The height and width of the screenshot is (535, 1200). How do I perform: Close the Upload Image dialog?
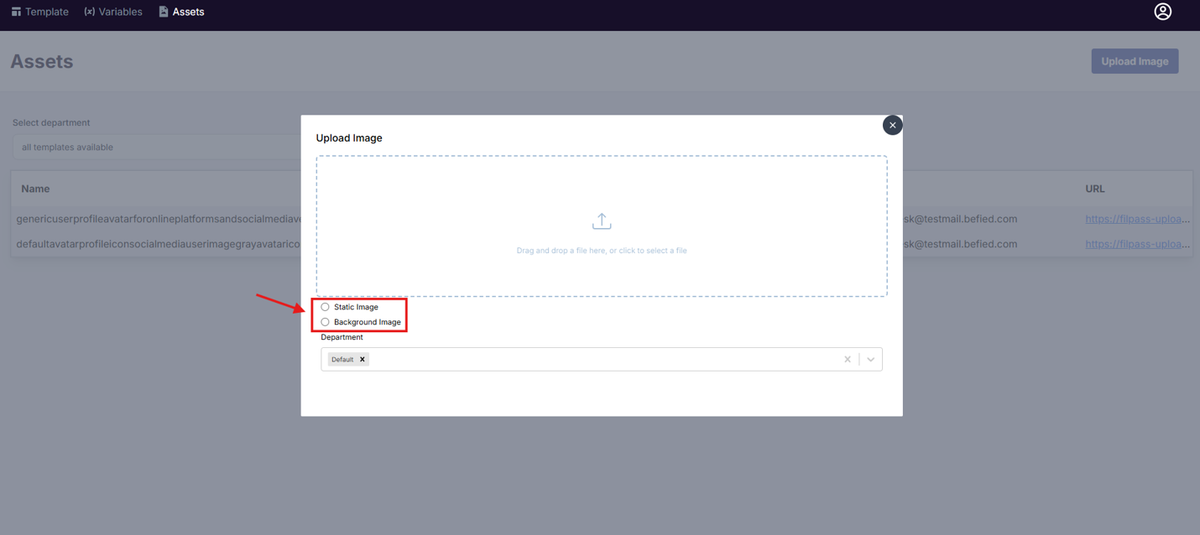click(x=892, y=125)
